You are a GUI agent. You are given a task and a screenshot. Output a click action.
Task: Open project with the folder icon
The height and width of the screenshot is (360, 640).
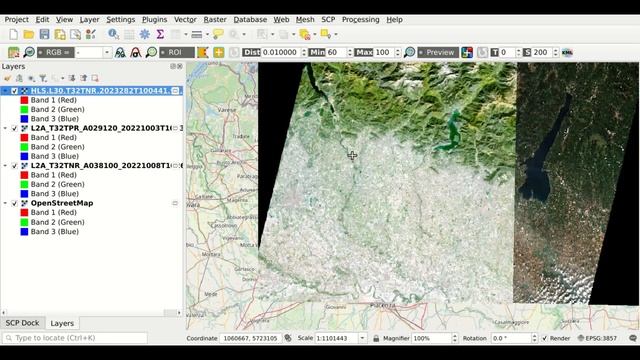[x=29, y=34]
